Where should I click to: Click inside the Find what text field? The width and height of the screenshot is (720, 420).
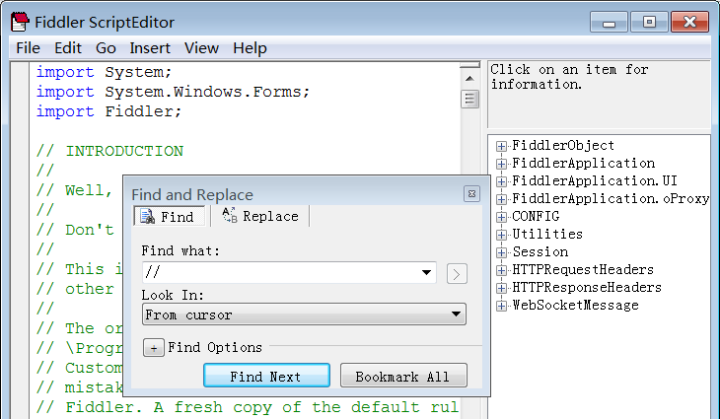(x=280, y=273)
